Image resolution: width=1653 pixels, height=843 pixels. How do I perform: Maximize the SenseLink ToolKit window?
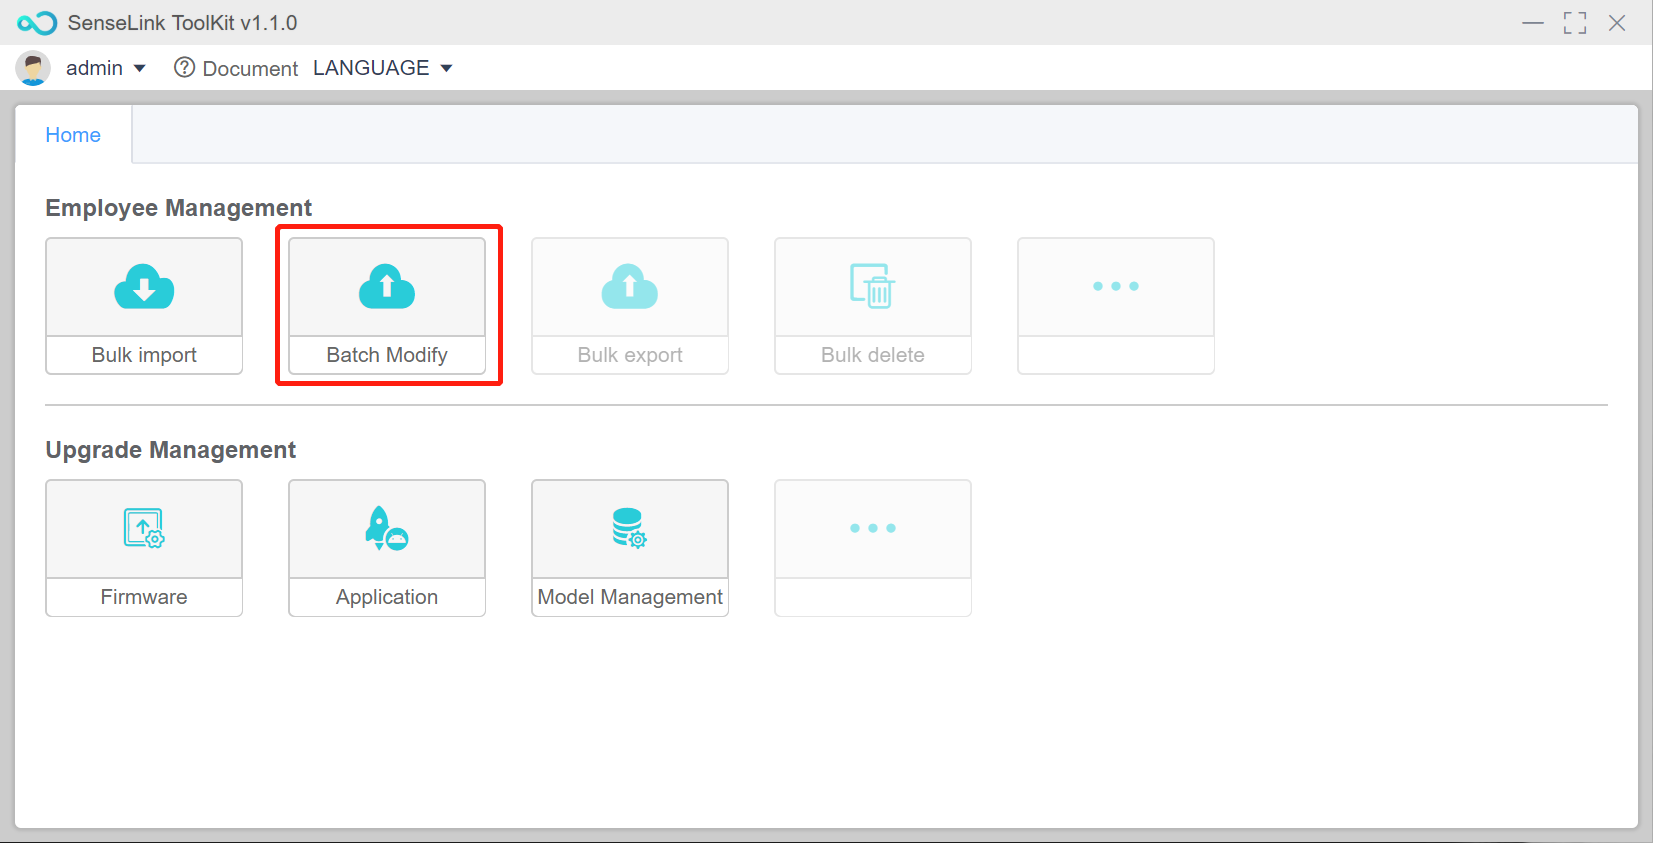(x=1575, y=23)
